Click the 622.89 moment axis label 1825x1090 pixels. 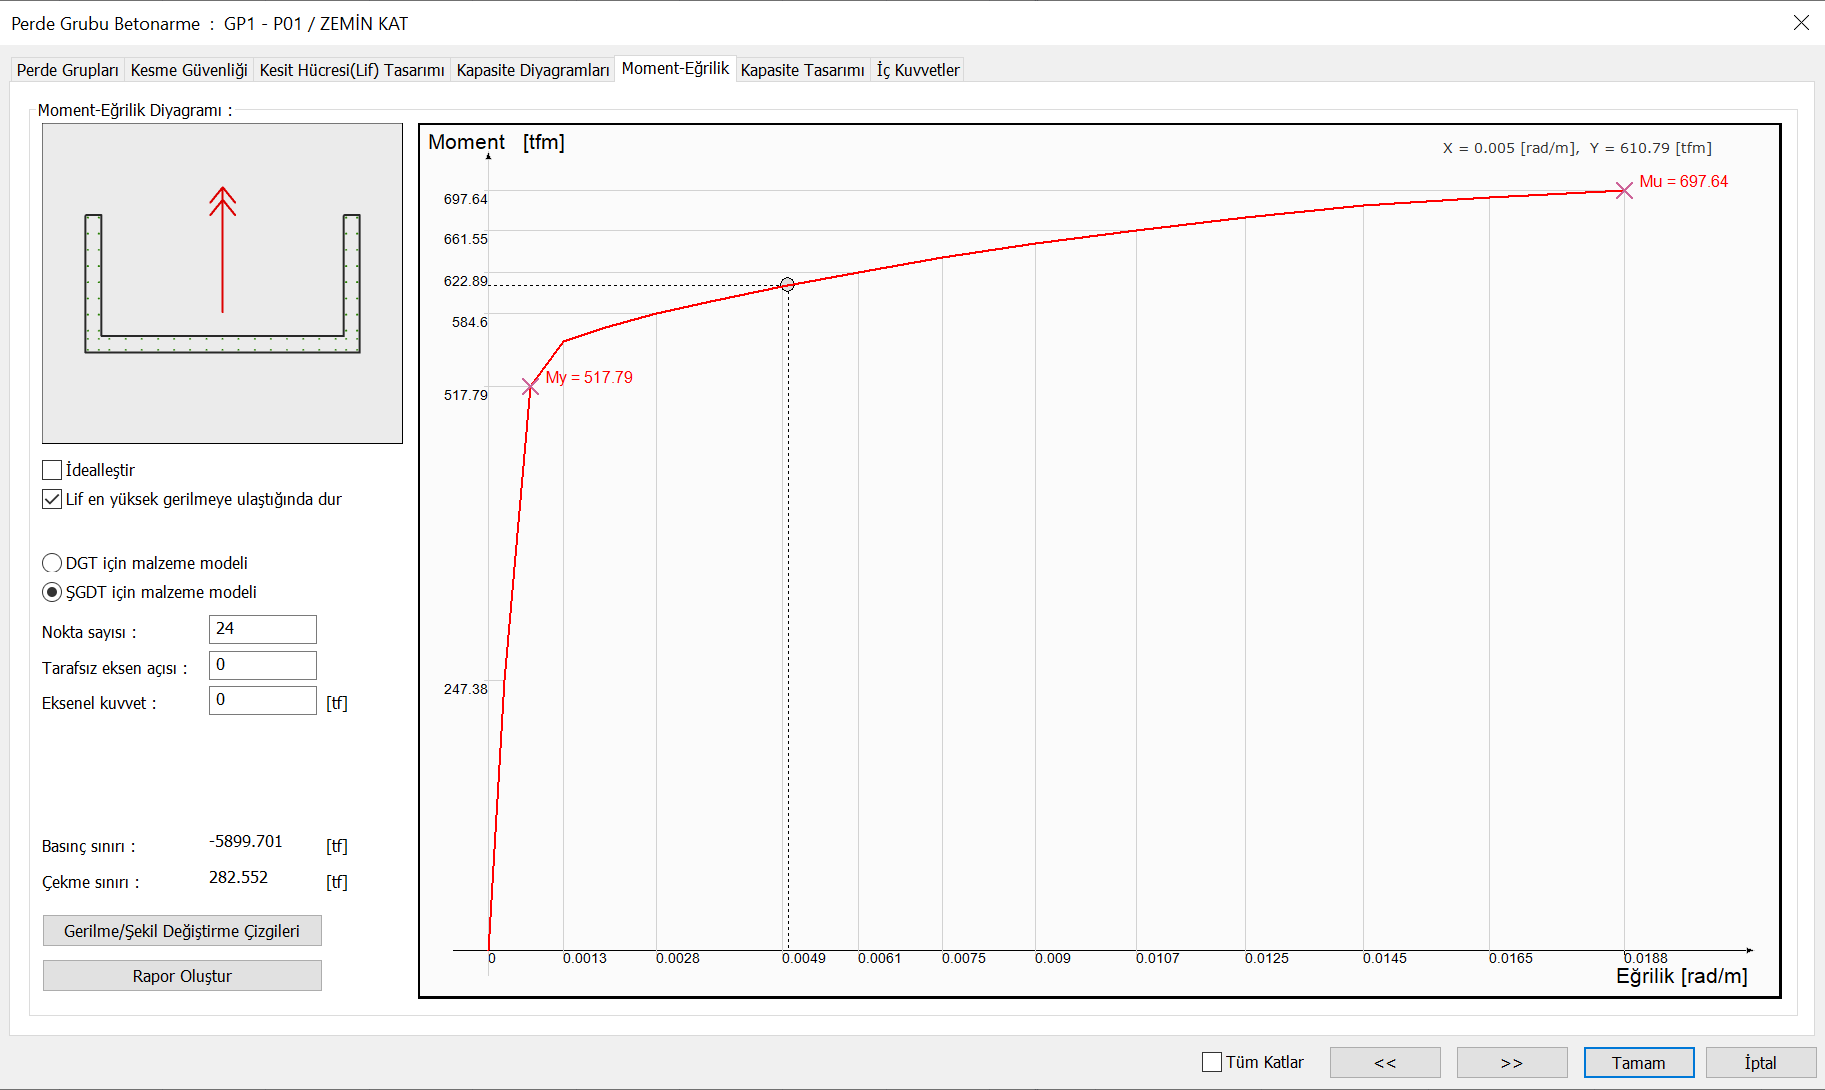(466, 281)
